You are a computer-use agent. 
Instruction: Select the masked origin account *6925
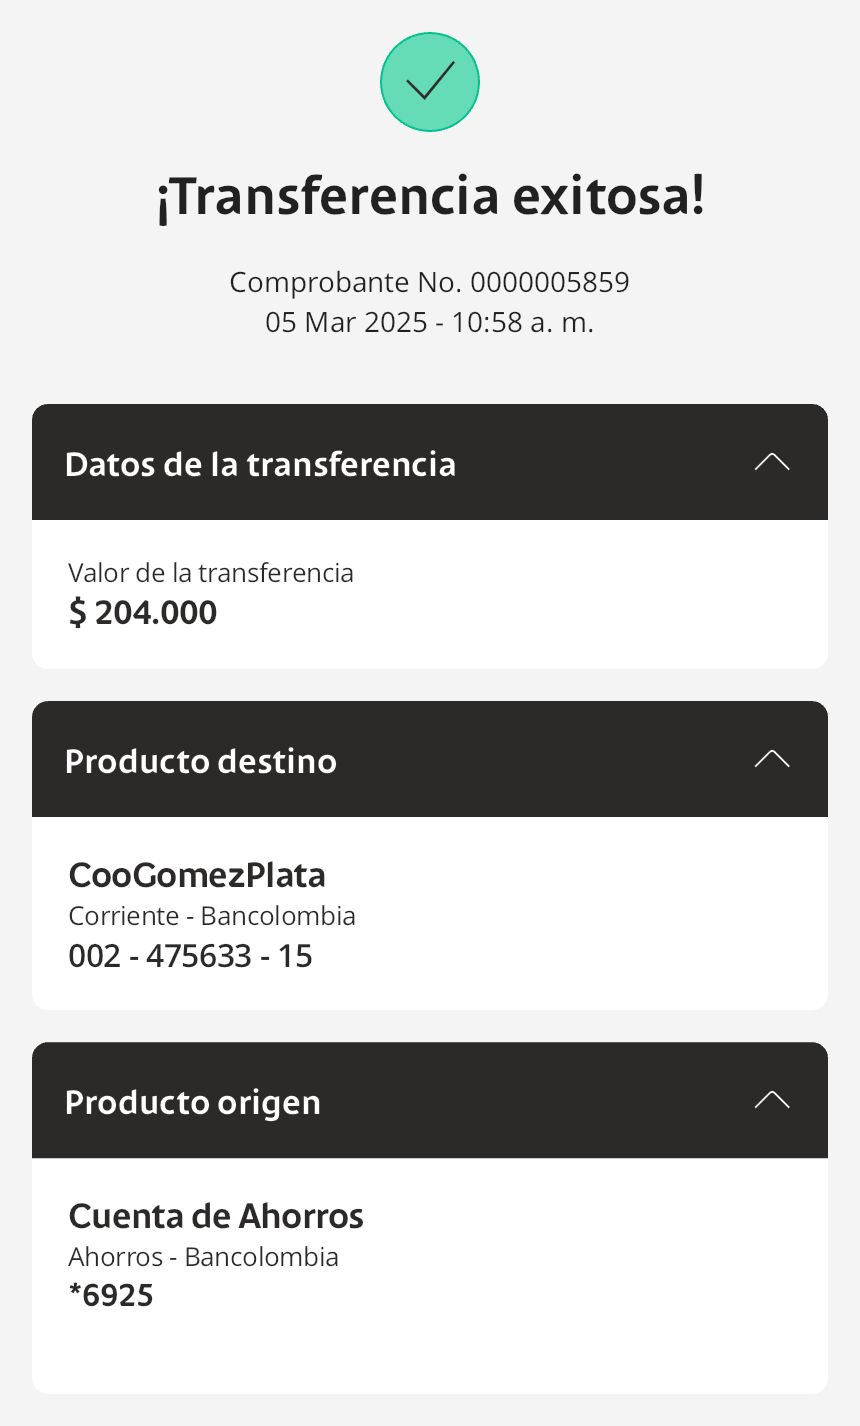tap(111, 1296)
